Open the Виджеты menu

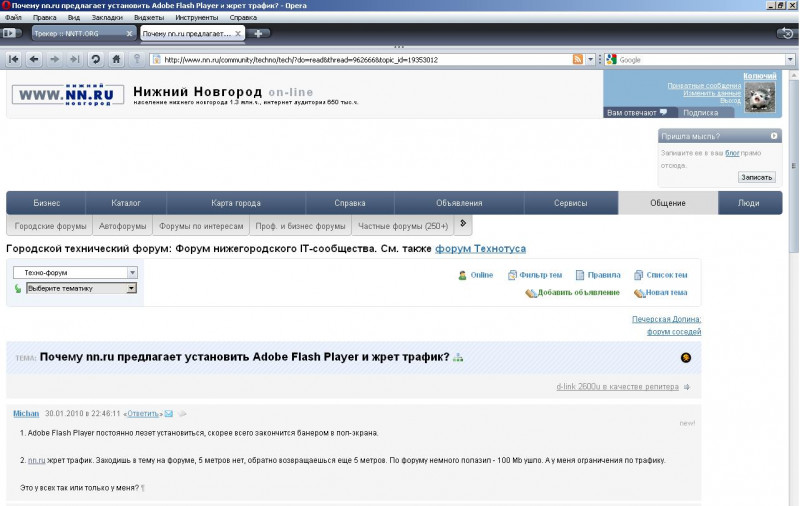click(x=149, y=17)
